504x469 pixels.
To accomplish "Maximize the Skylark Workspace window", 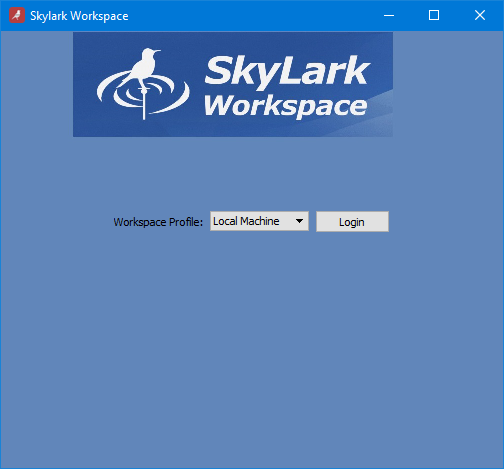I will 434,15.
